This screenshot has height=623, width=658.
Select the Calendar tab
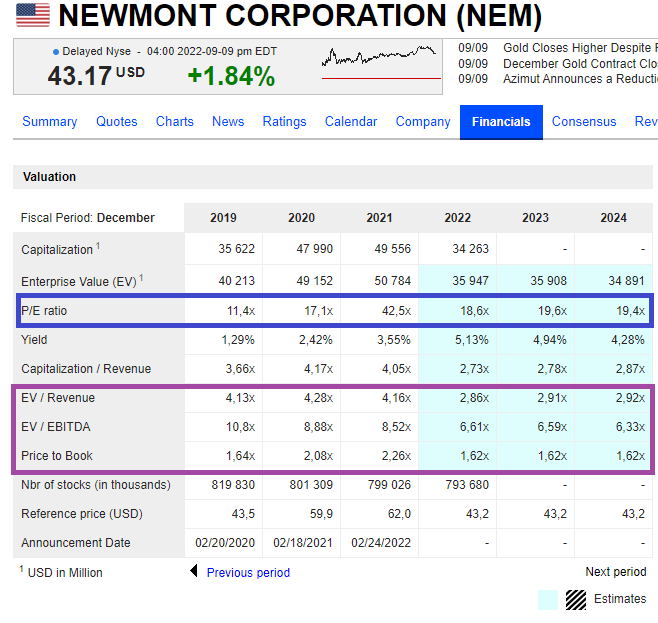pos(351,122)
